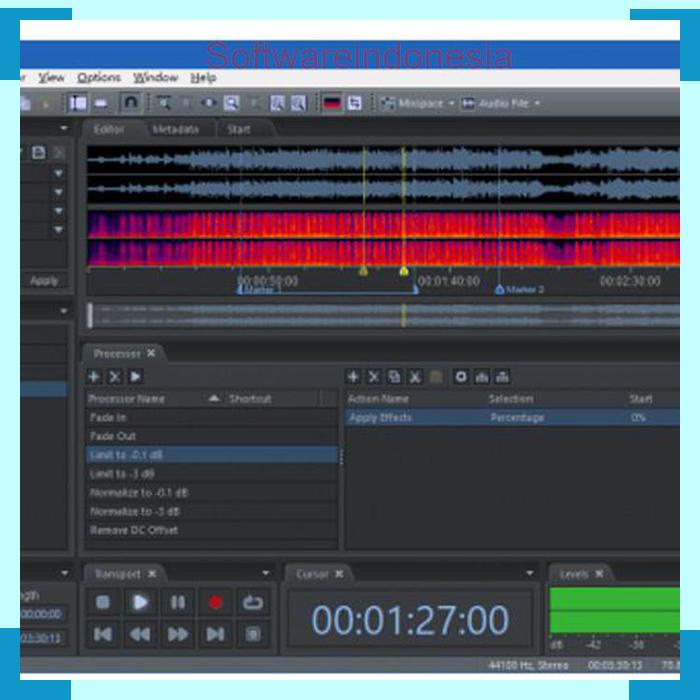Switch to the Metadata tab
Screen dimensions: 700x700
click(x=175, y=129)
